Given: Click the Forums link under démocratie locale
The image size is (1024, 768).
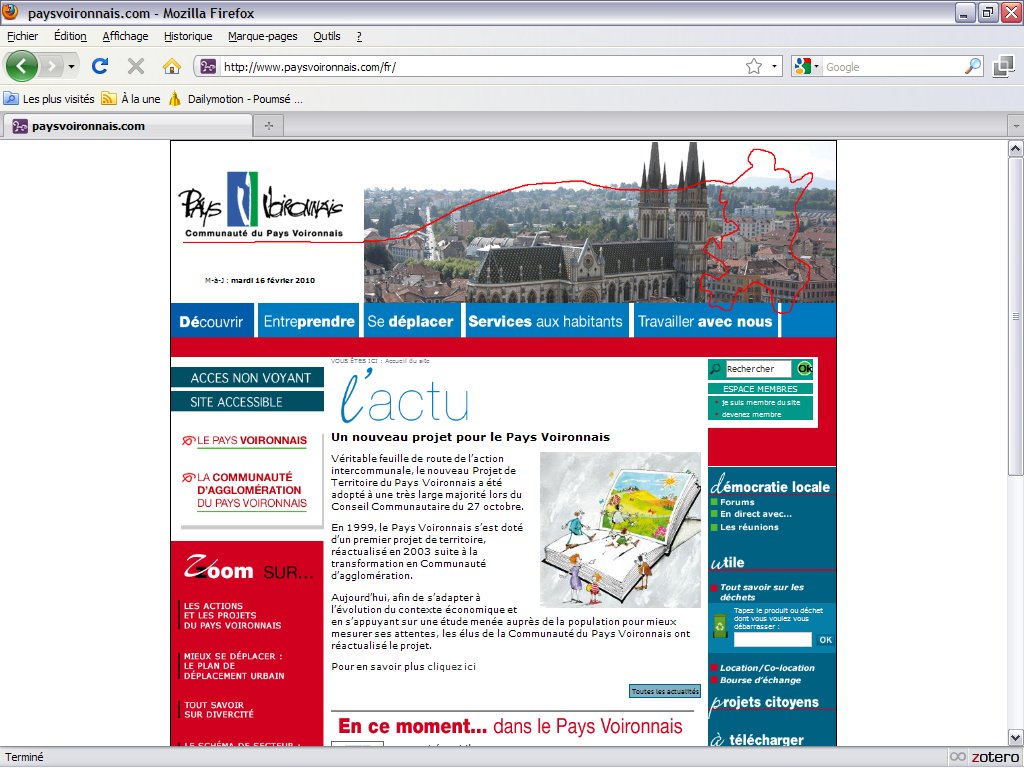Looking at the screenshot, I should coord(737,502).
